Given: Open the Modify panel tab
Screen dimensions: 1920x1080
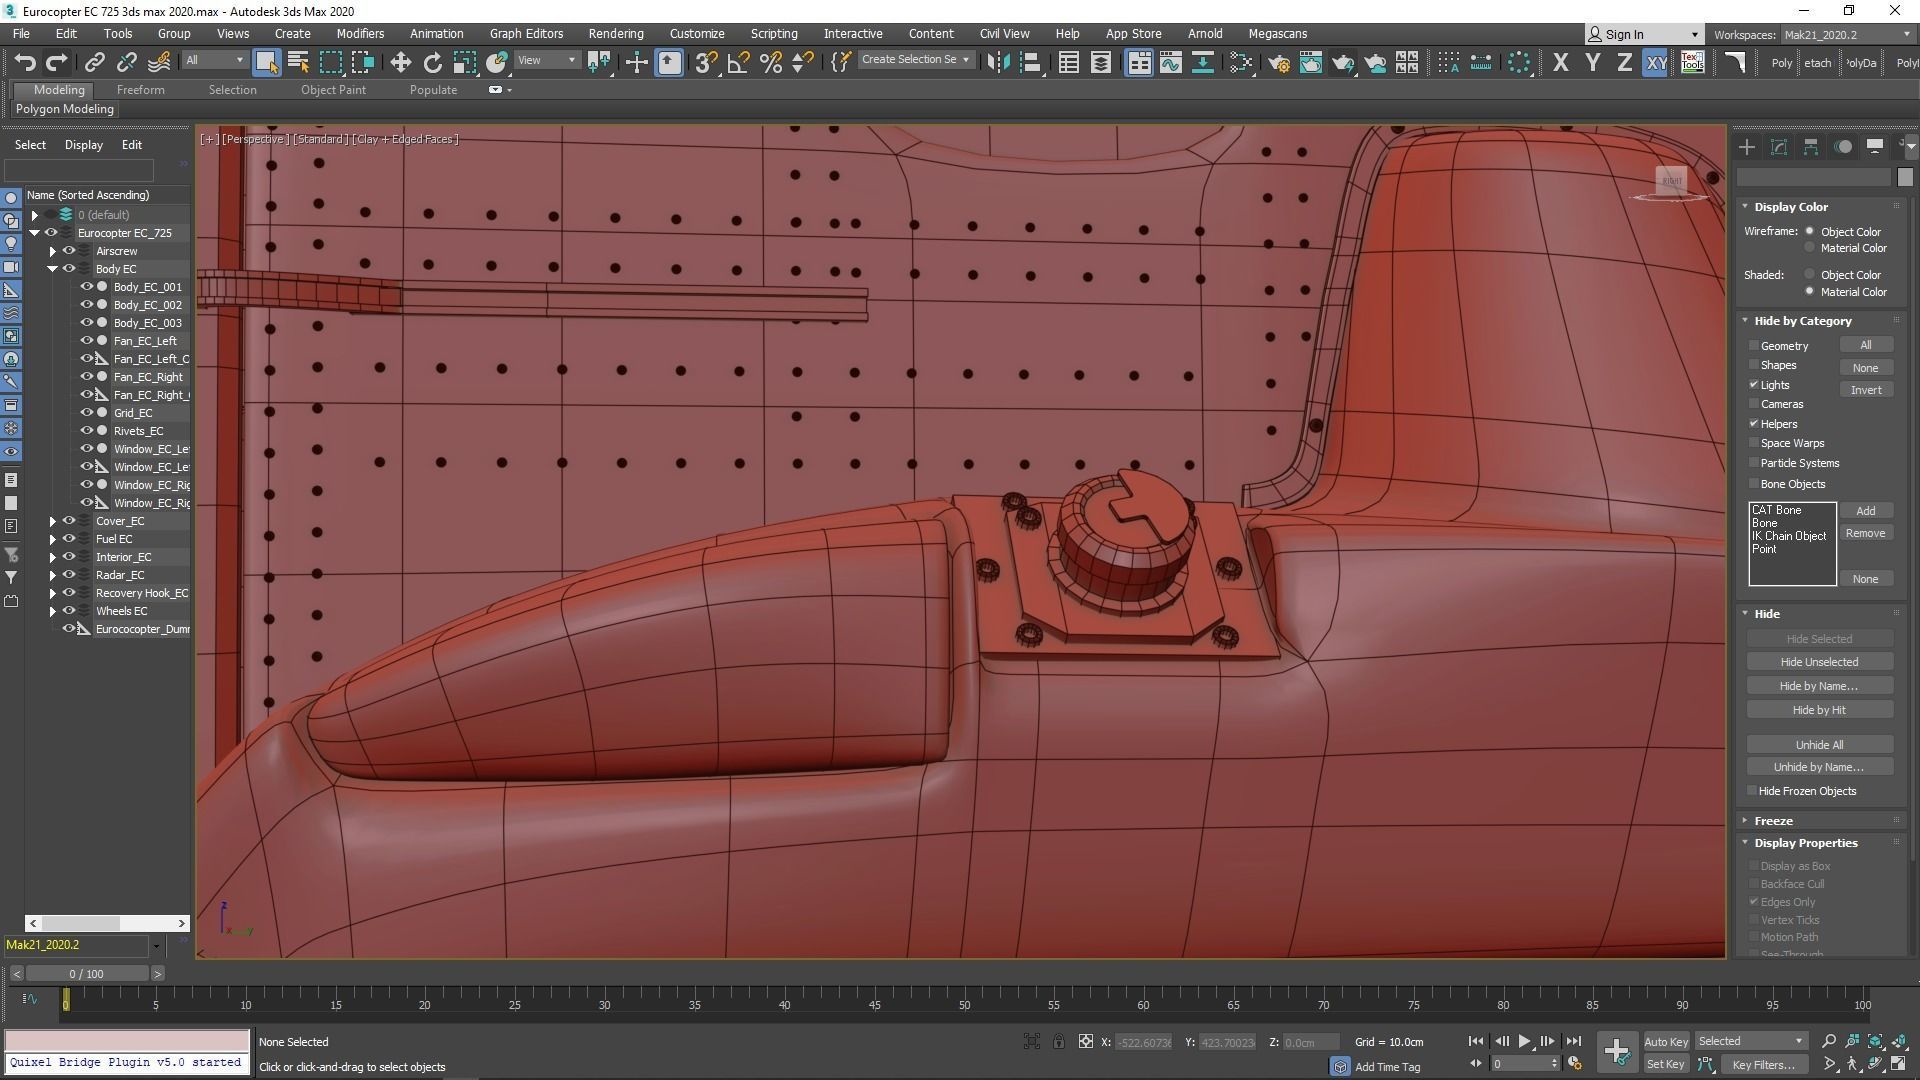Looking at the screenshot, I should tap(1779, 147).
